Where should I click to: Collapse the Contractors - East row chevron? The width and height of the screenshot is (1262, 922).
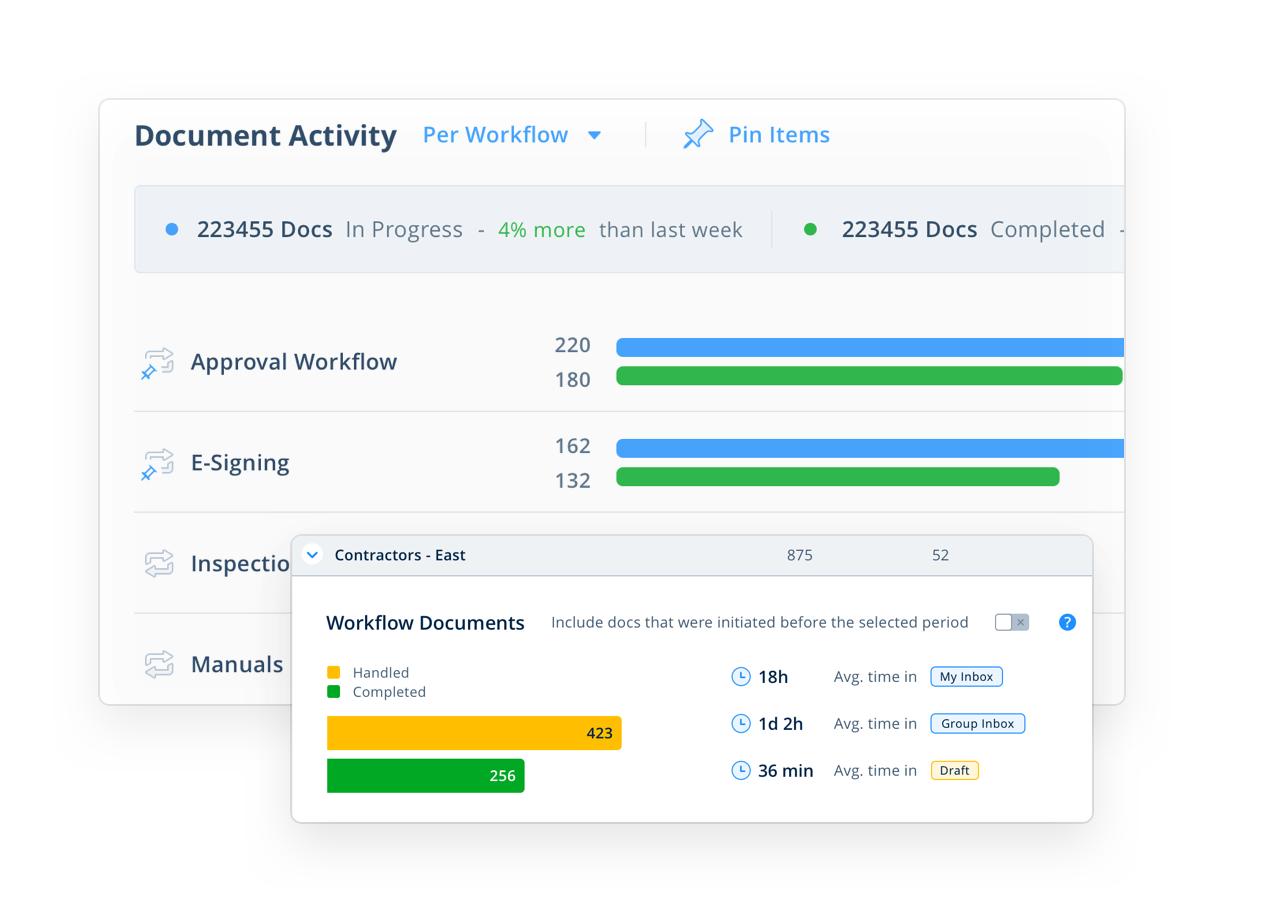313,555
